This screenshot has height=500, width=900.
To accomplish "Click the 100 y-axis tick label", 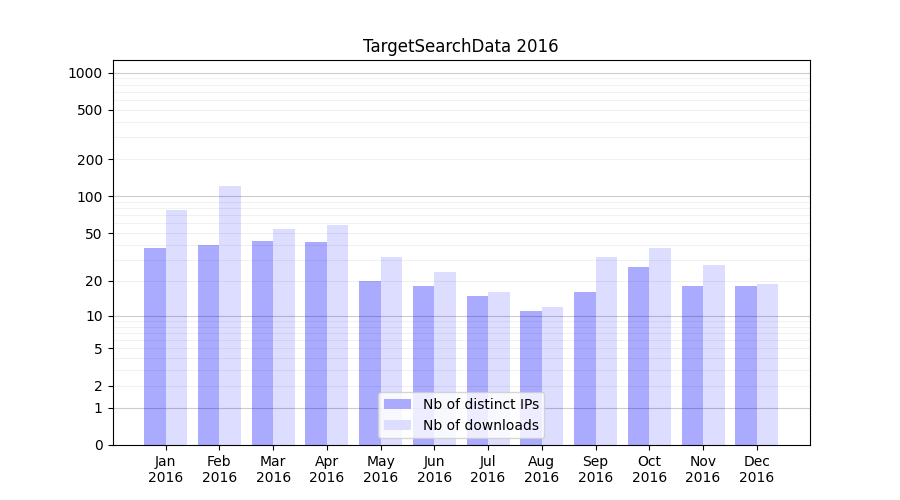I will pyautogui.click(x=90, y=197).
